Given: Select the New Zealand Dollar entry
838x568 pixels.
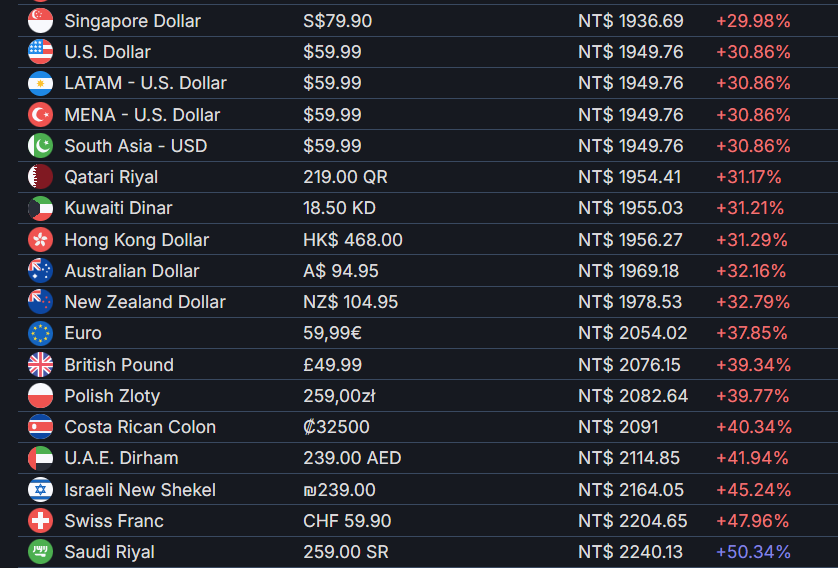Looking at the screenshot, I should (x=145, y=302).
